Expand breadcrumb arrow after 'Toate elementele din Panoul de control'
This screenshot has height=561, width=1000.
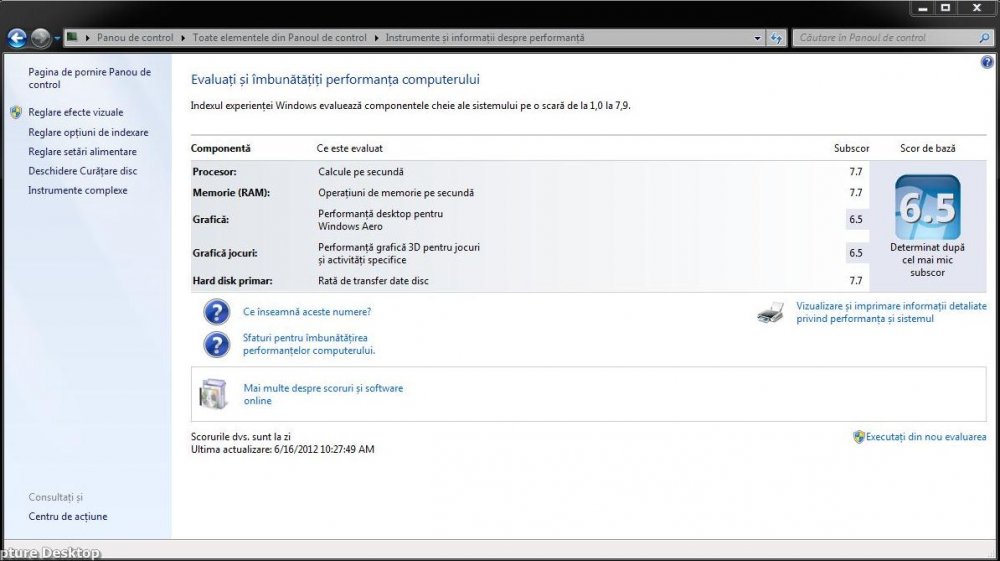376,38
